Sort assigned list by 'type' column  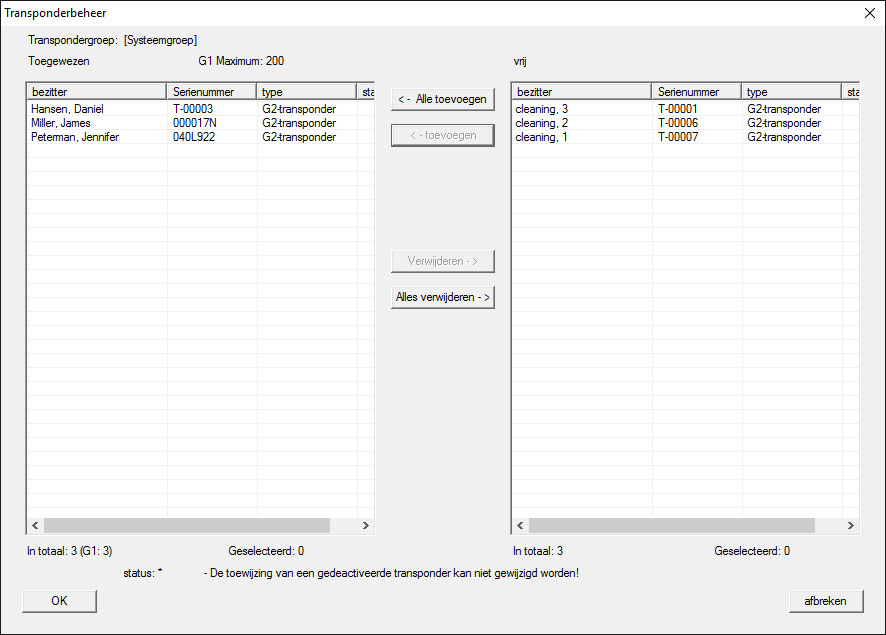click(306, 92)
